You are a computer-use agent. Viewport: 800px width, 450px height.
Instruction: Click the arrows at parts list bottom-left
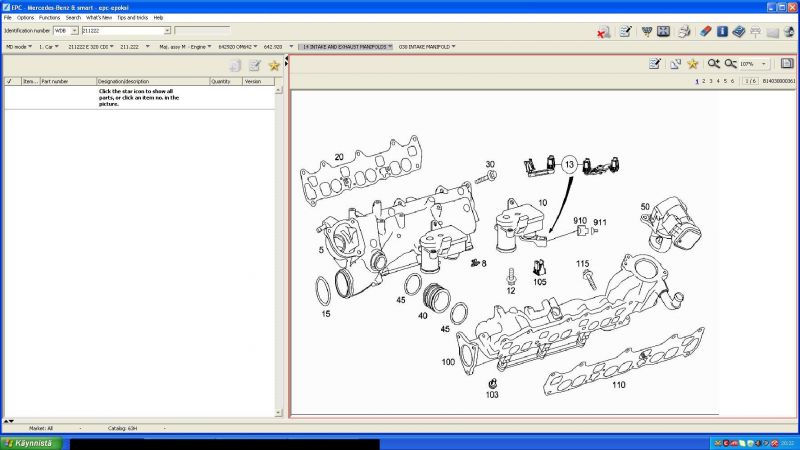[9, 421]
